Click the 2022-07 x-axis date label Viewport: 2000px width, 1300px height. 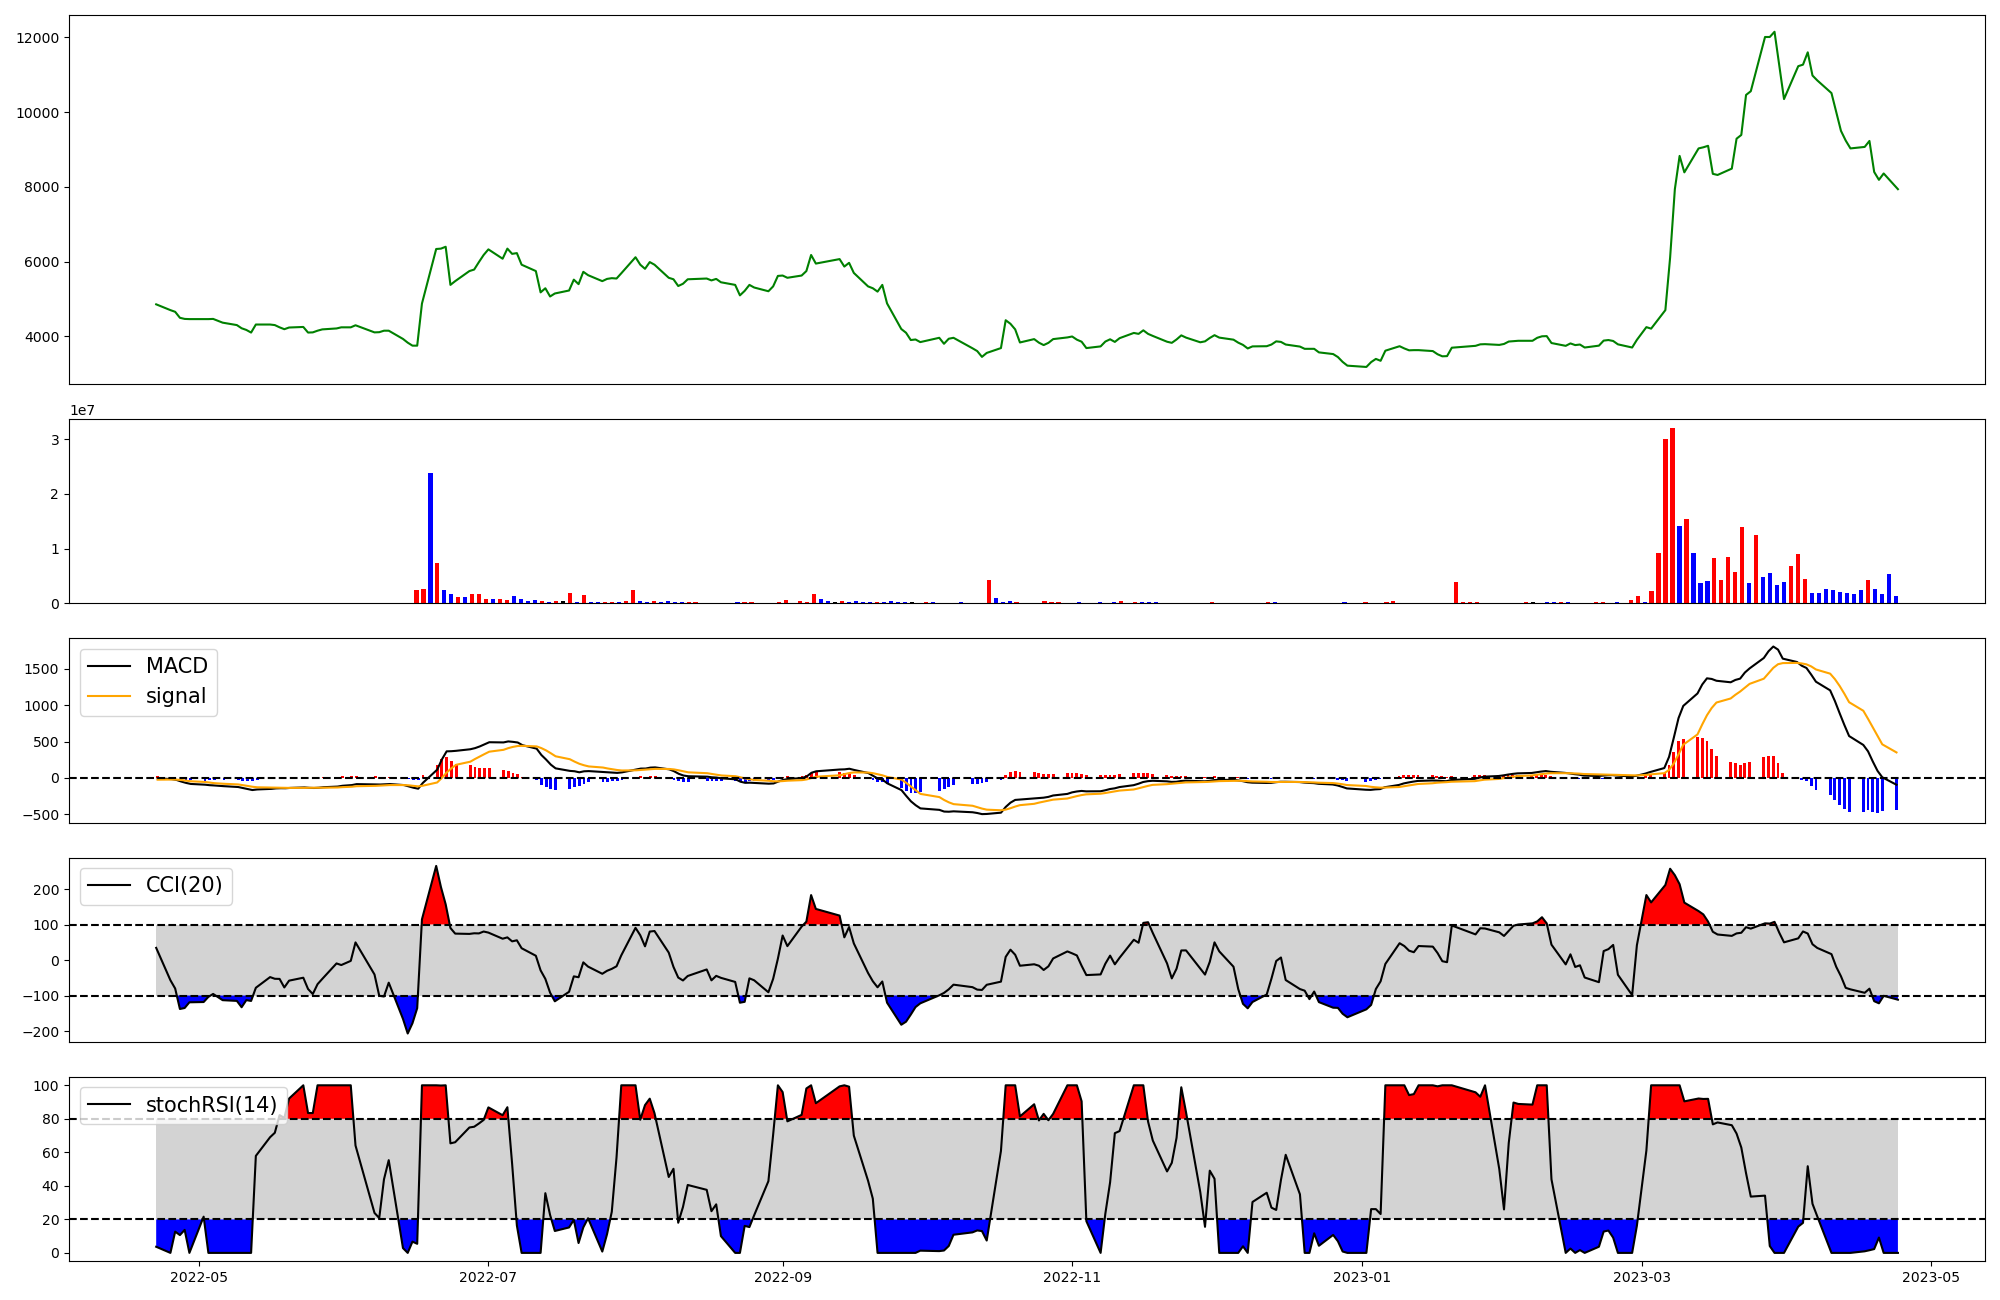[x=488, y=1277]
